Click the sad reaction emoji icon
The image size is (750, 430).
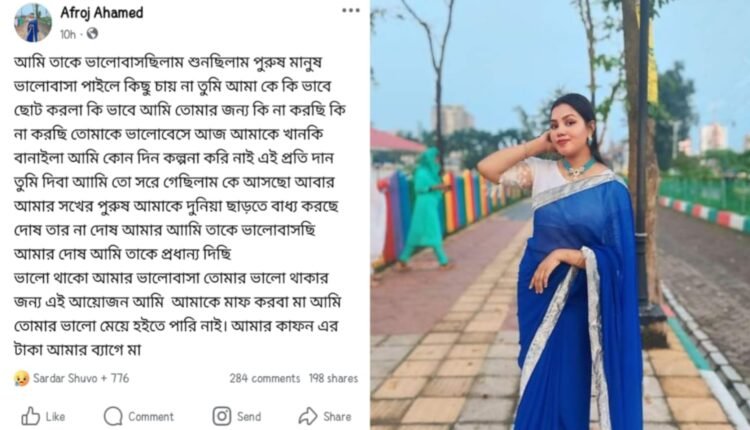[x=21, y=378]
